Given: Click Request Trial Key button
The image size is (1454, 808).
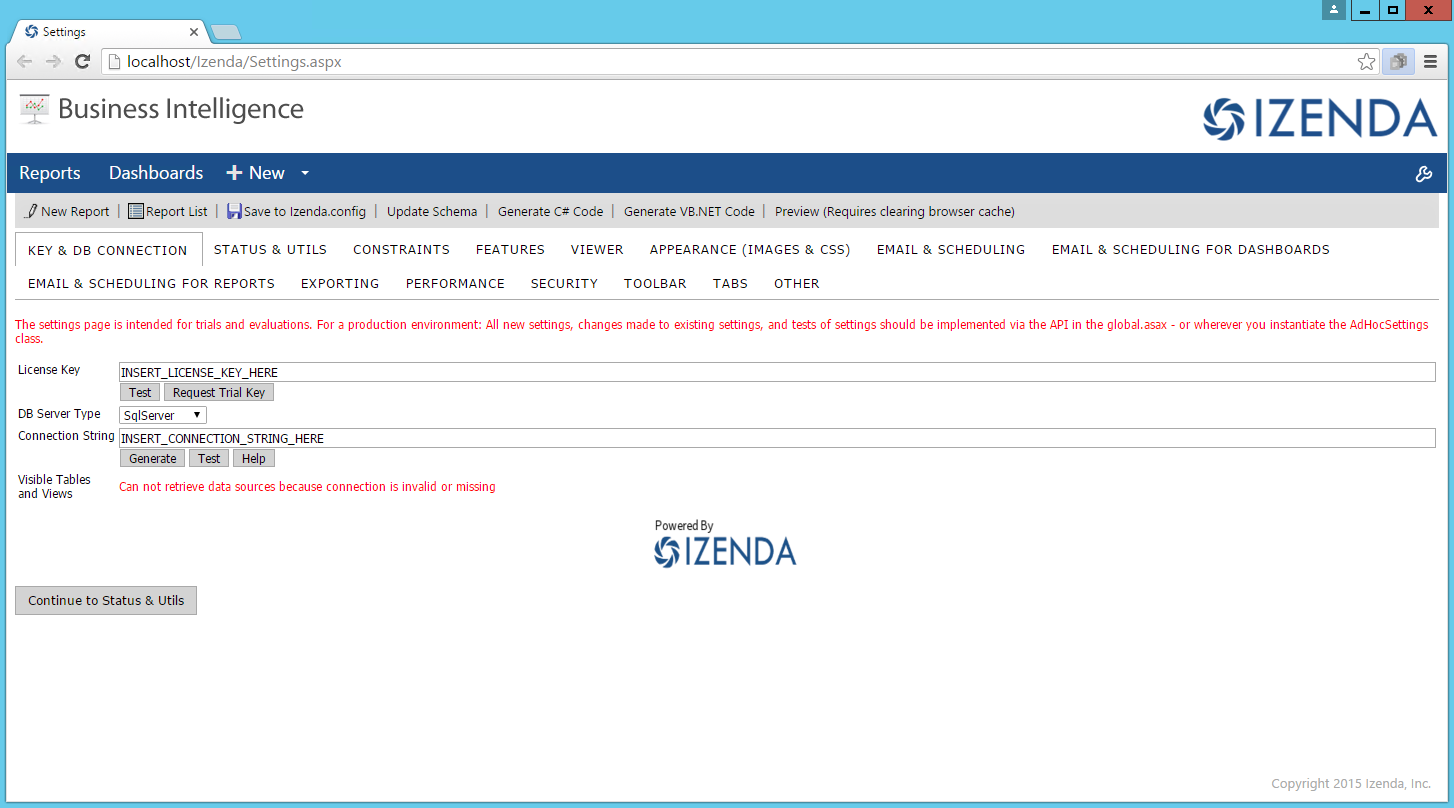Looking at the screenshot, I should 219,392.
